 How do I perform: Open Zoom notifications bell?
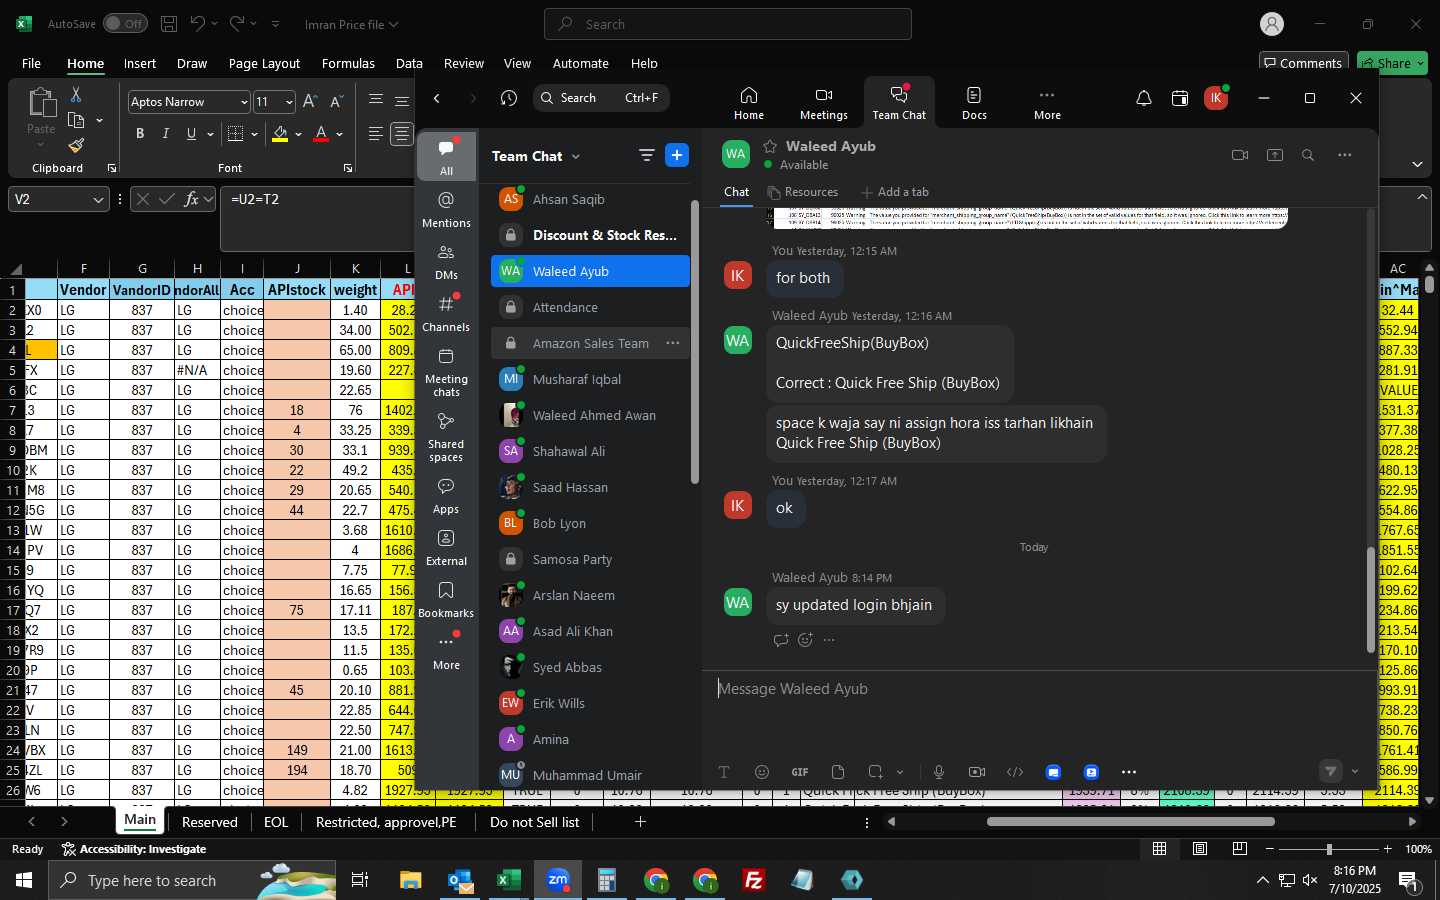tap(1143, 98)
